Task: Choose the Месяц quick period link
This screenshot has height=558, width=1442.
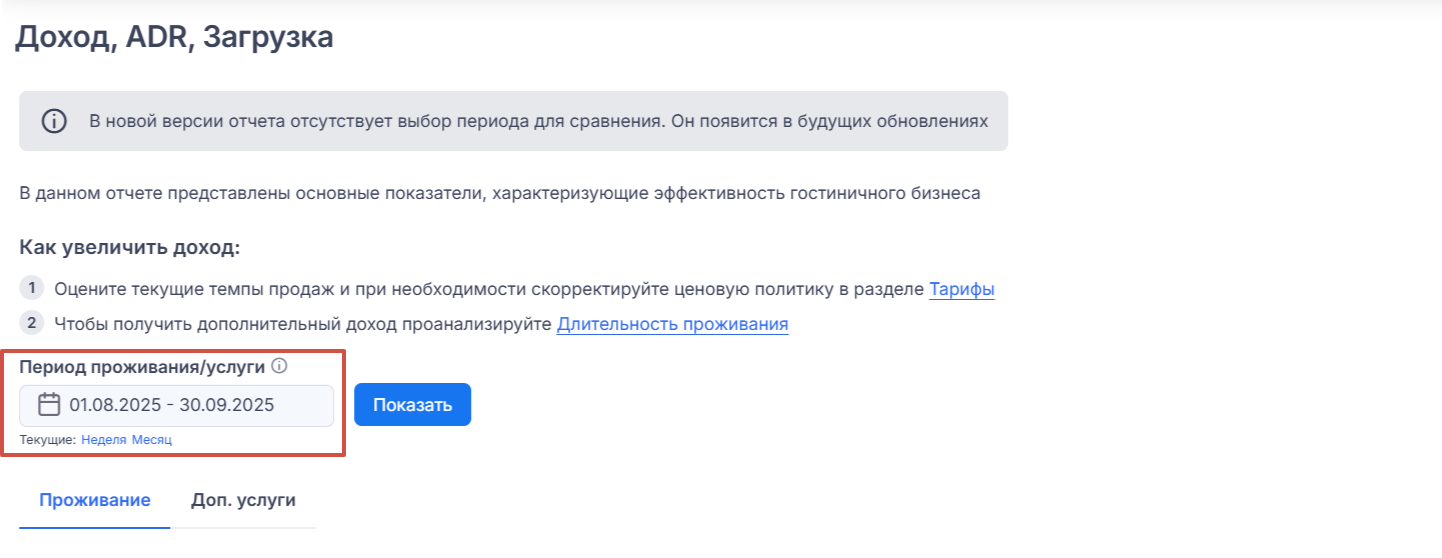Action: click(x=152, y=440)
